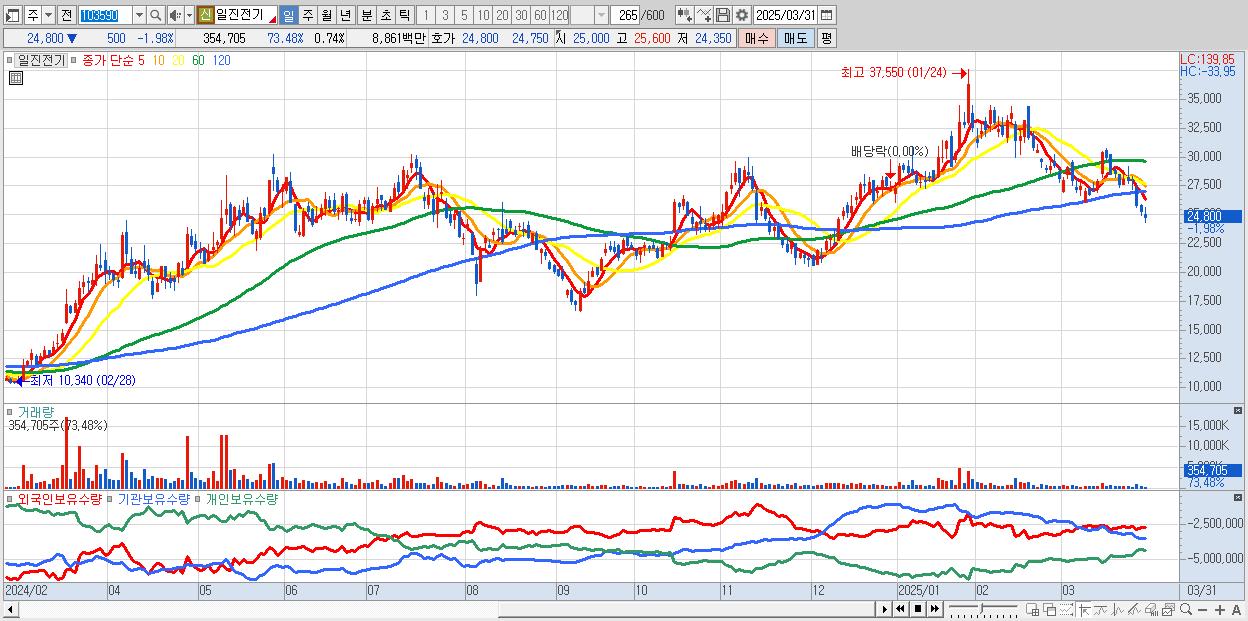Select the 일 daily period tab

pyautogui.click(x=288, y=15)
